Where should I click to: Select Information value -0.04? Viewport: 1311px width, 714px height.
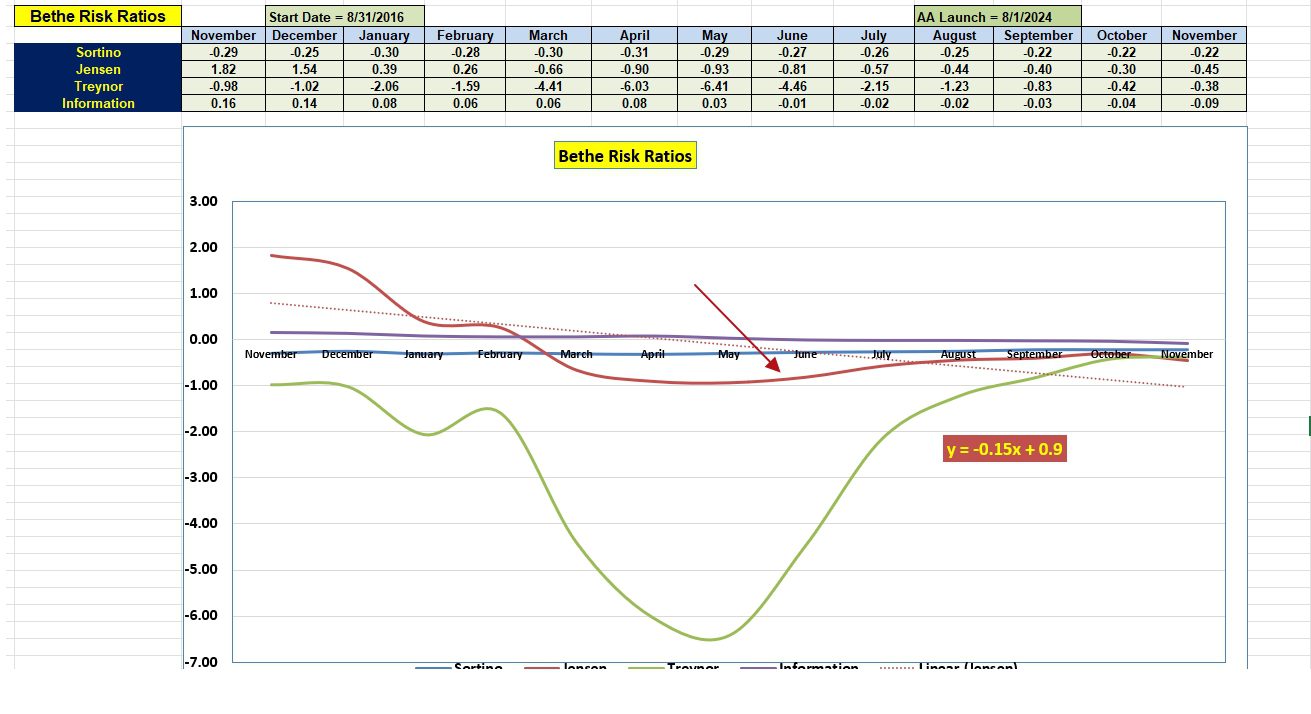point(1122,103)
